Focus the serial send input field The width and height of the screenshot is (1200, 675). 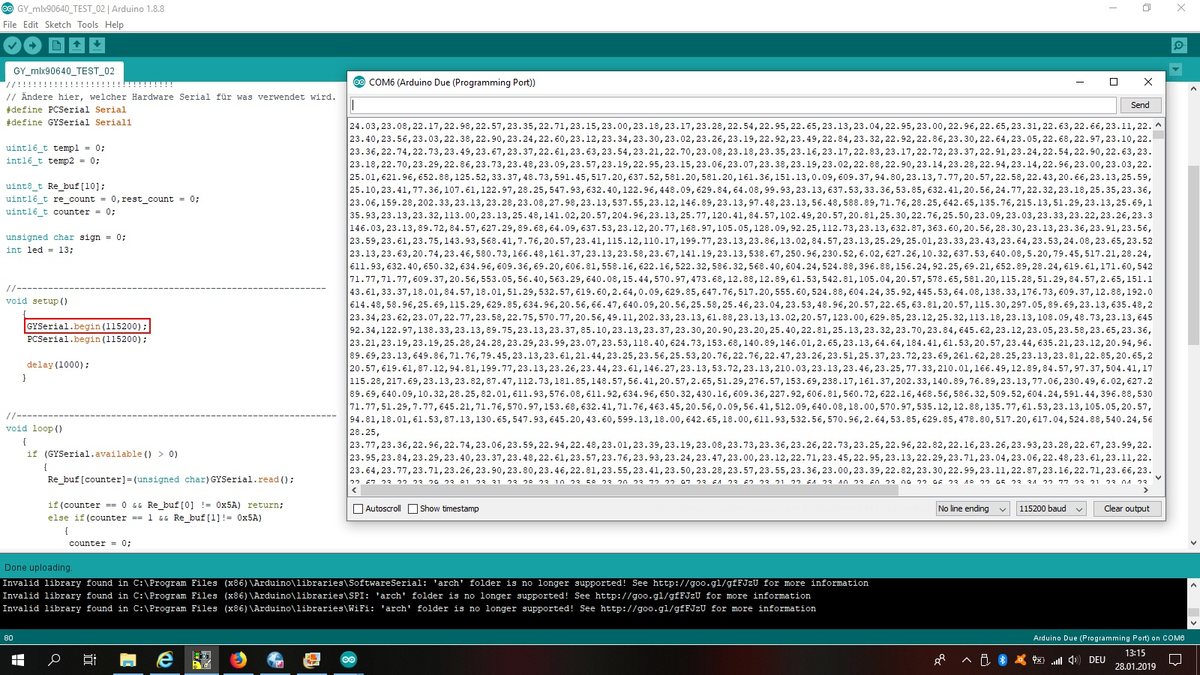733,105
